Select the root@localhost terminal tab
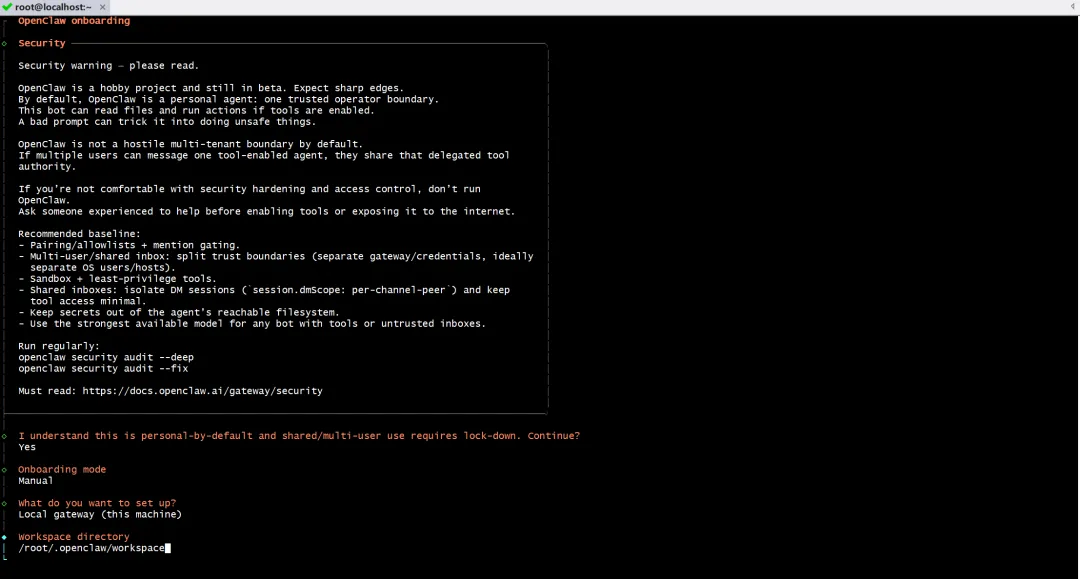 click(x=54, y=7)
